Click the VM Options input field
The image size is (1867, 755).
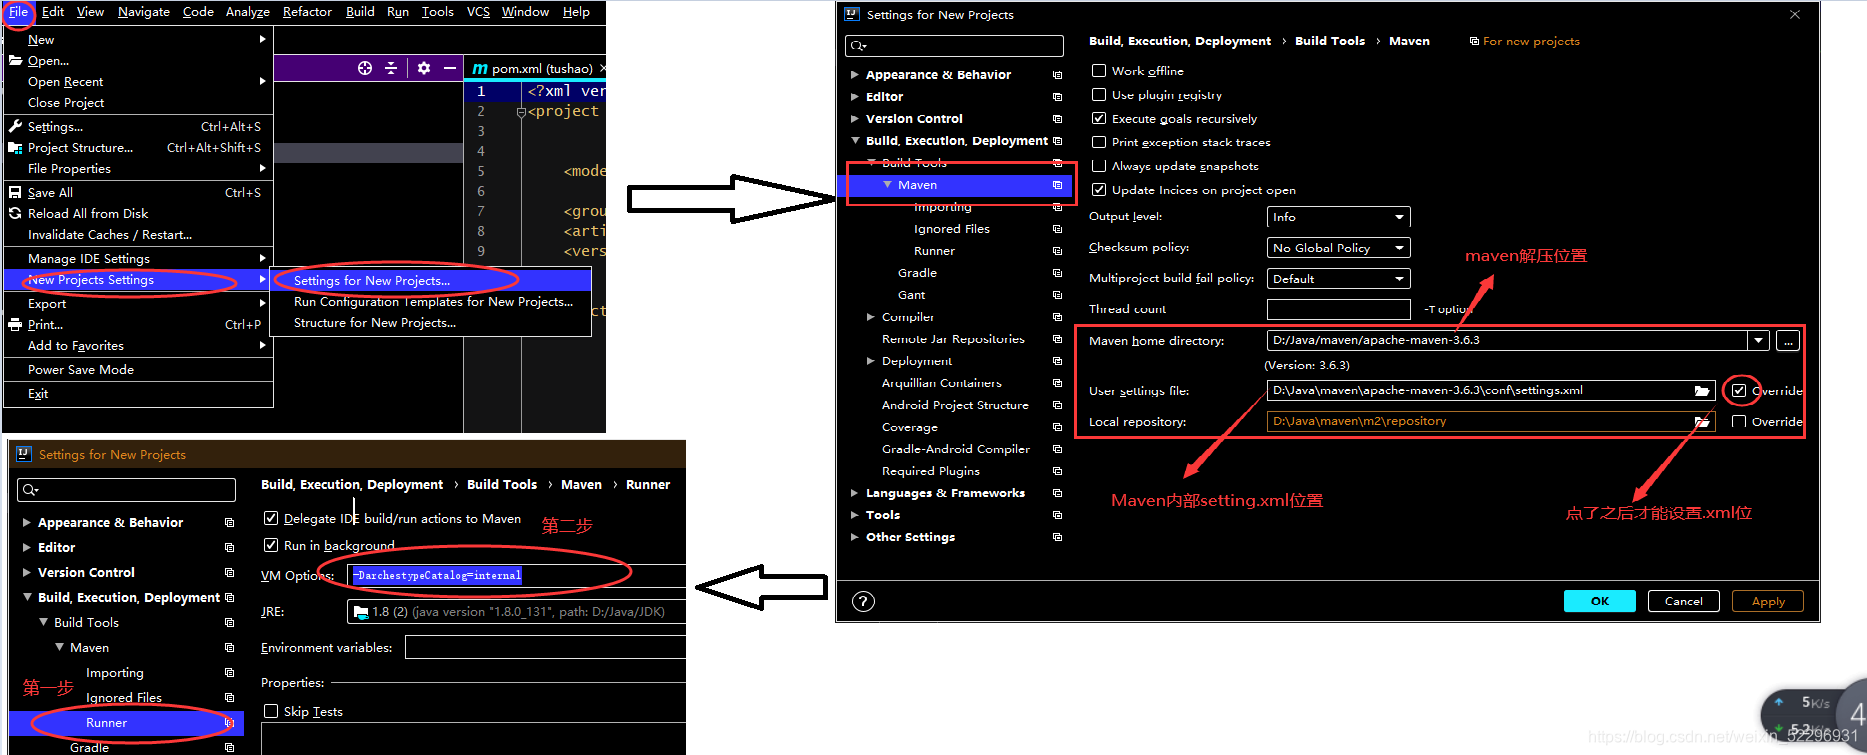(x=516, y=576)
